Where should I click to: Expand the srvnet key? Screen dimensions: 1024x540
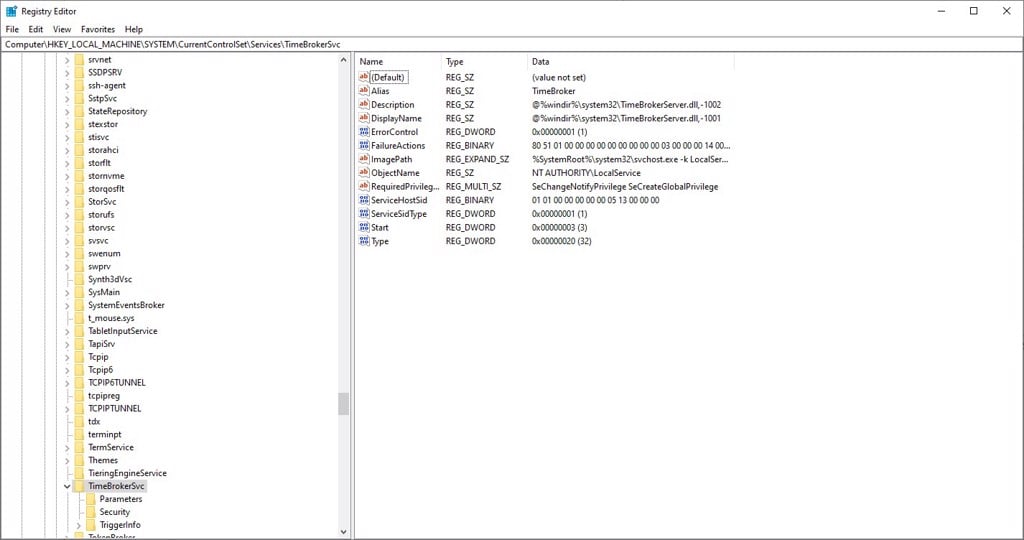coord(67,59)
